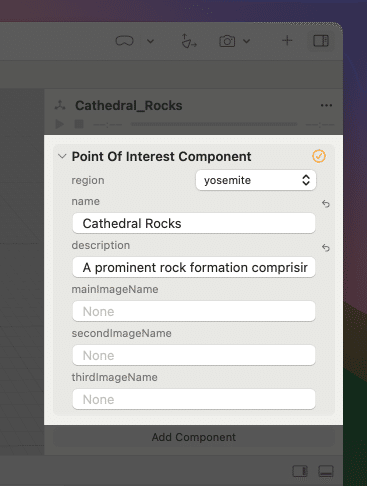Toggle the bottom panel icon in bottom bar
367x486 pixels.
click(326, 471)
